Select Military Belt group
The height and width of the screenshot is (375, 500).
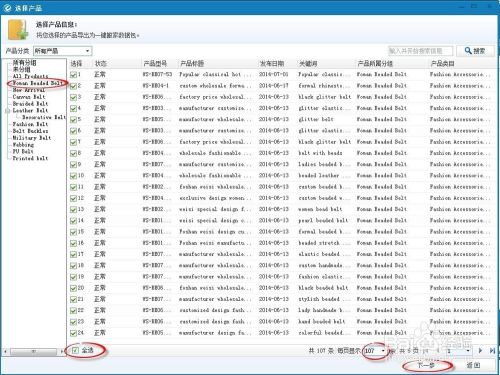[x=32, y=138]
